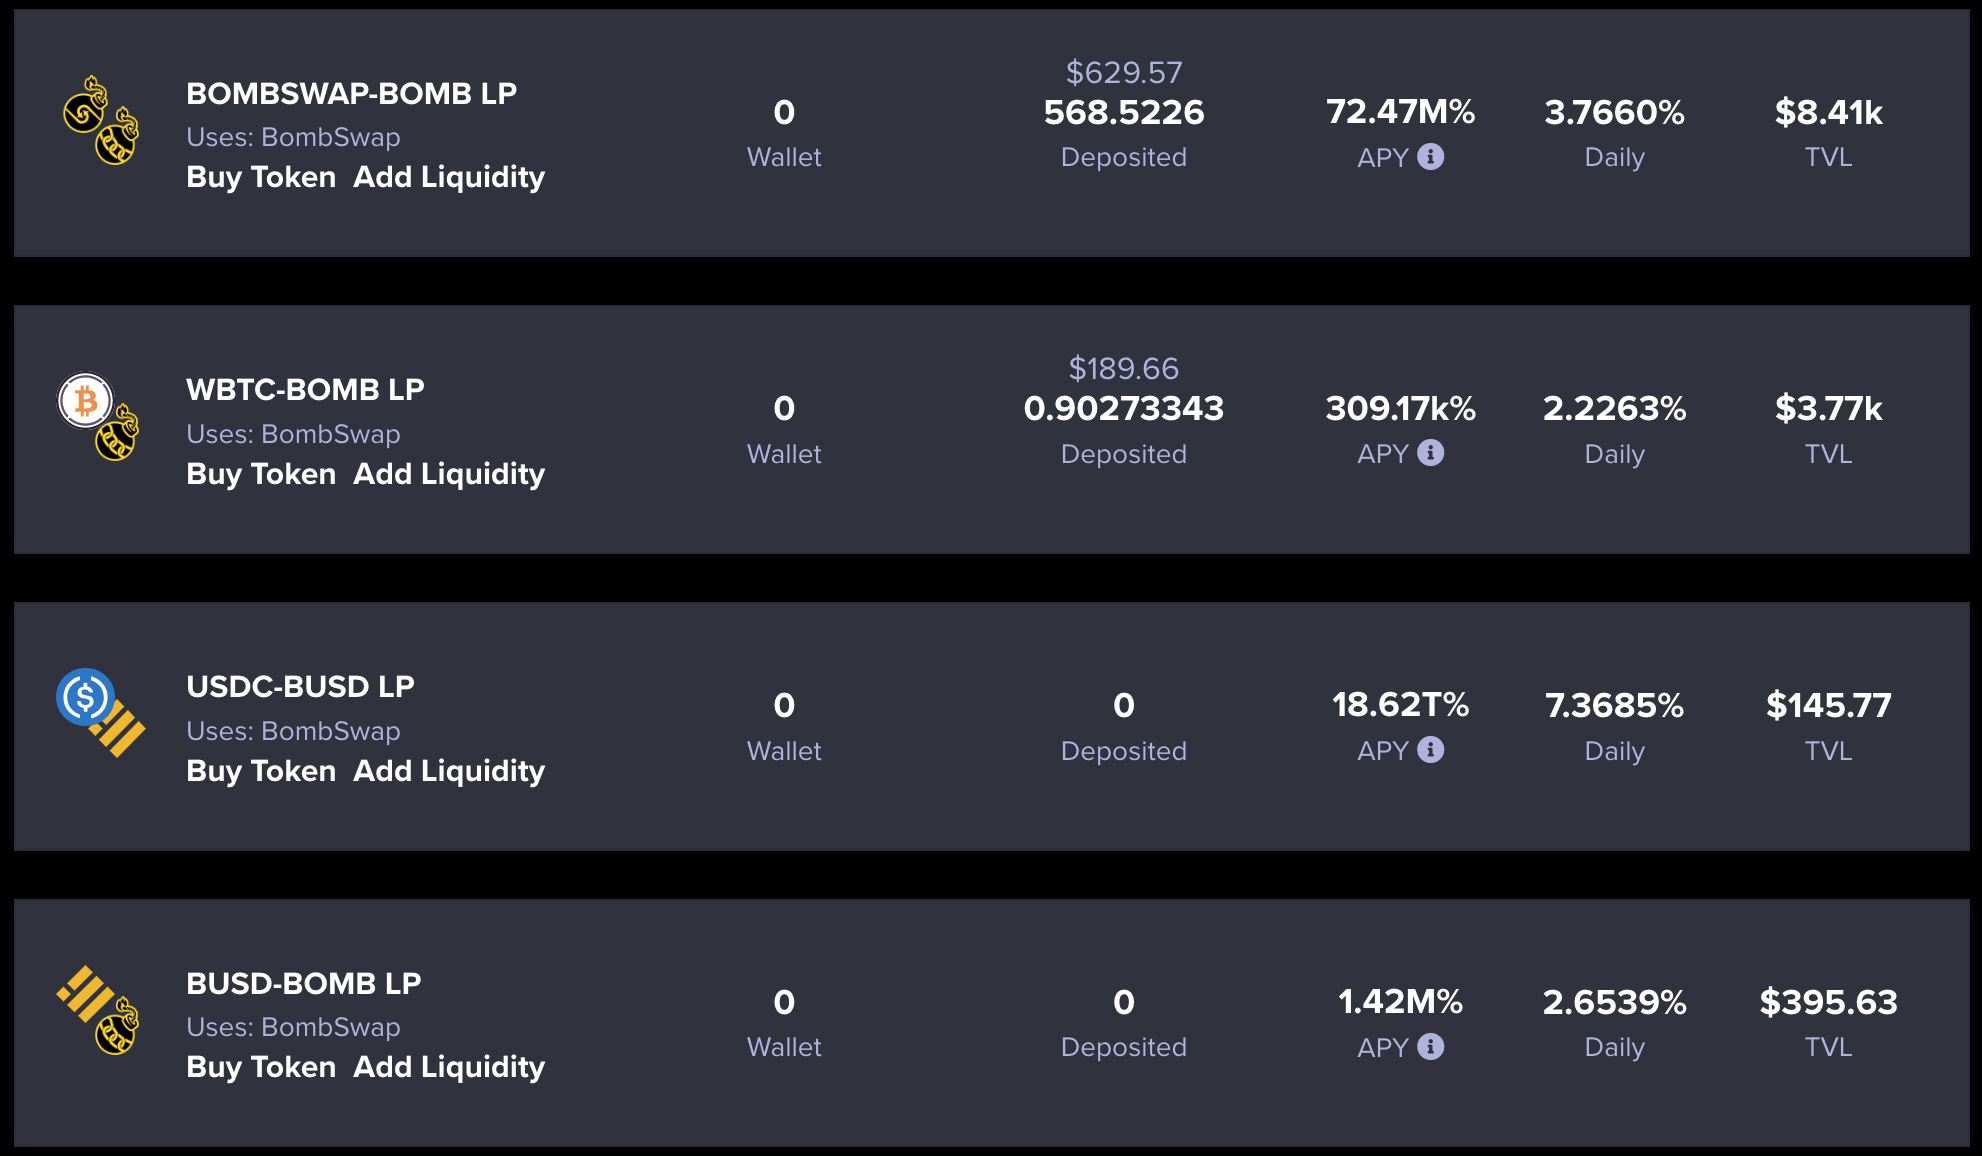The width and height of the screenshot is (1982, 1156).
Task: Open APY info icon for BUSD-BOMB LP
Action: (x=1431, y=1047)
